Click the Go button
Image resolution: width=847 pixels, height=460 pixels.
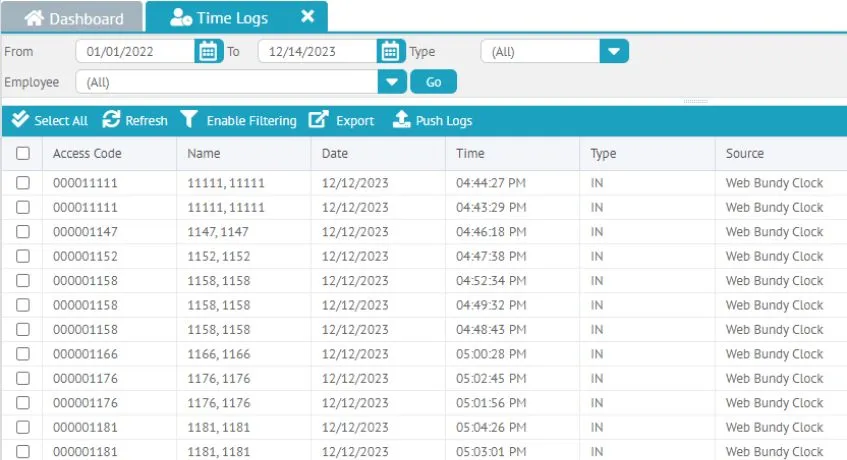(x=434, y=82)
